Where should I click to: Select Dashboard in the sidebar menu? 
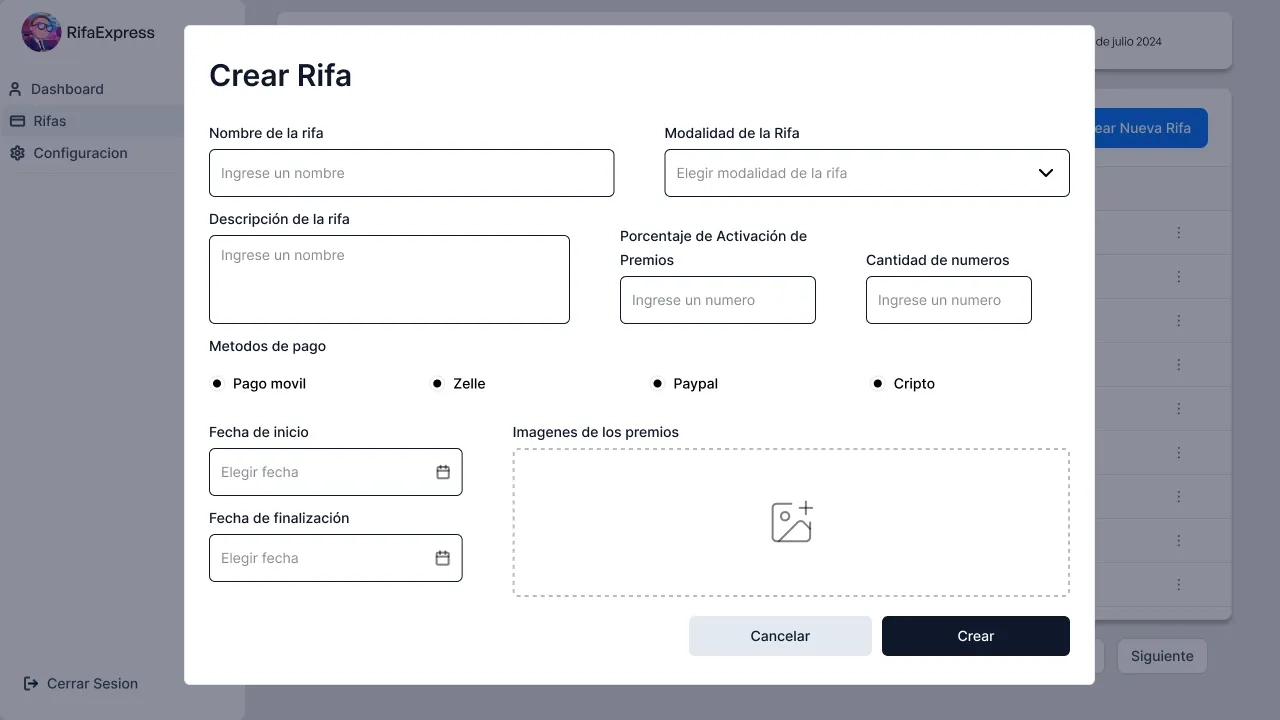[67, 89]
